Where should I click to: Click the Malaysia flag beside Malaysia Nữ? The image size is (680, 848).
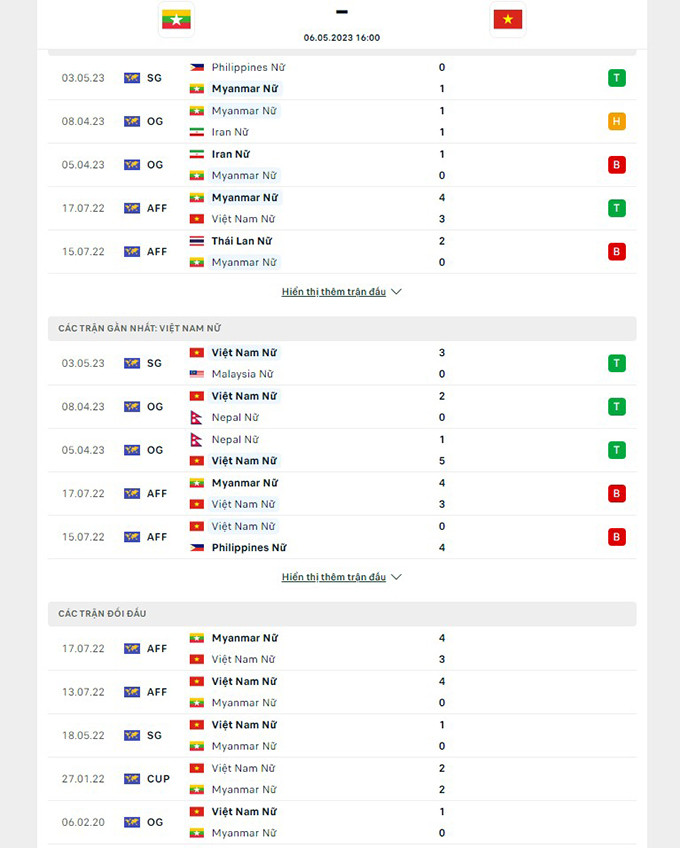pyautogui.click(x=197, y=374)
